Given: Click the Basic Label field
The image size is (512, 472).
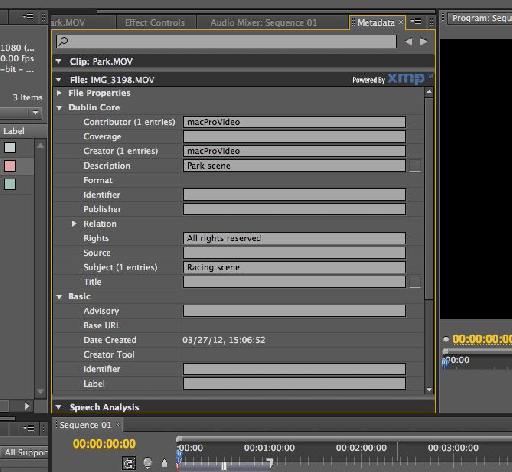Looking at the screenshot, I should (x=294, y=384).
